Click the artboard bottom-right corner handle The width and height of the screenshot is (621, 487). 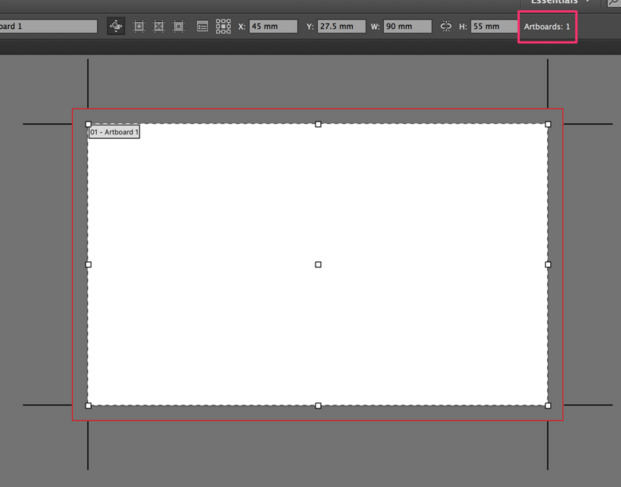tap(548, 405)
